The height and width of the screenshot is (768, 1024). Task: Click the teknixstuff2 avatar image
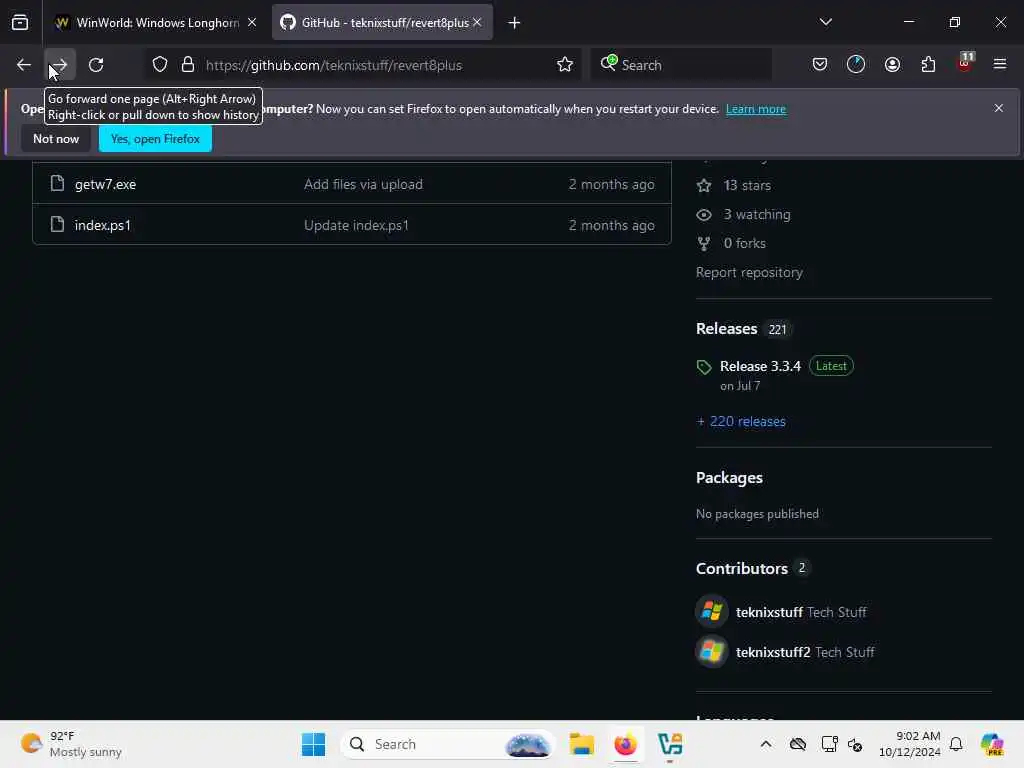(x=712, y=652)
